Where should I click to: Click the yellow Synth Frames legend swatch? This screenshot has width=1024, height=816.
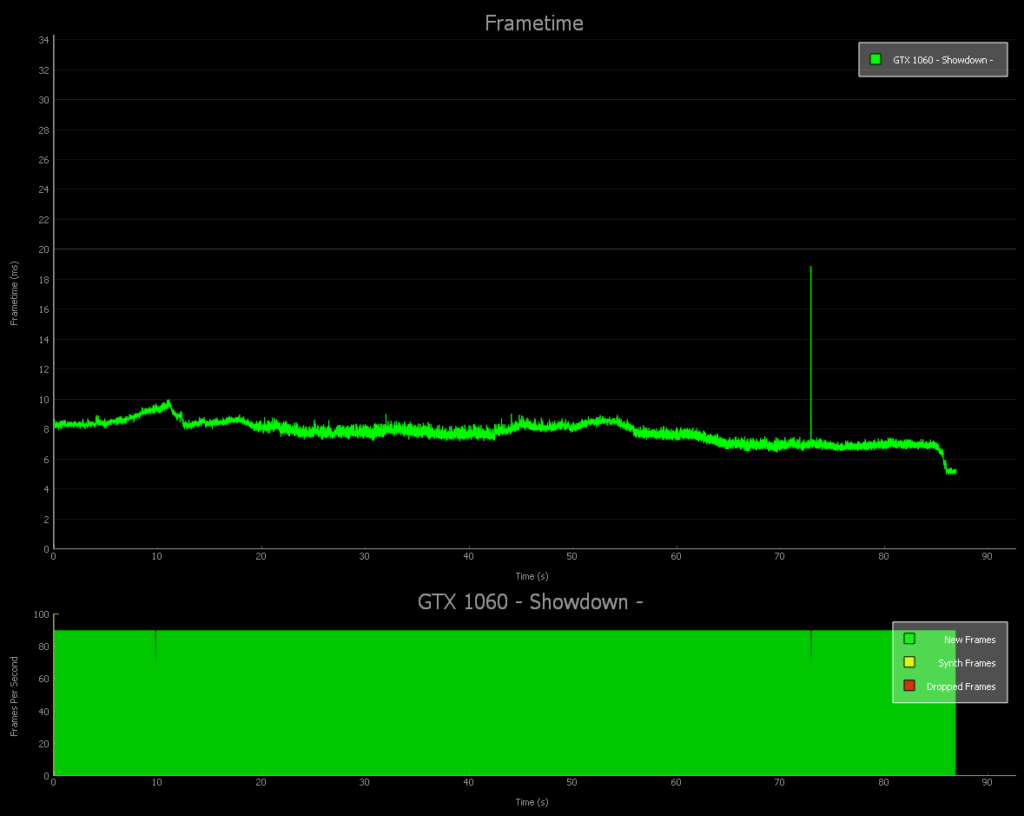point(909,662)
